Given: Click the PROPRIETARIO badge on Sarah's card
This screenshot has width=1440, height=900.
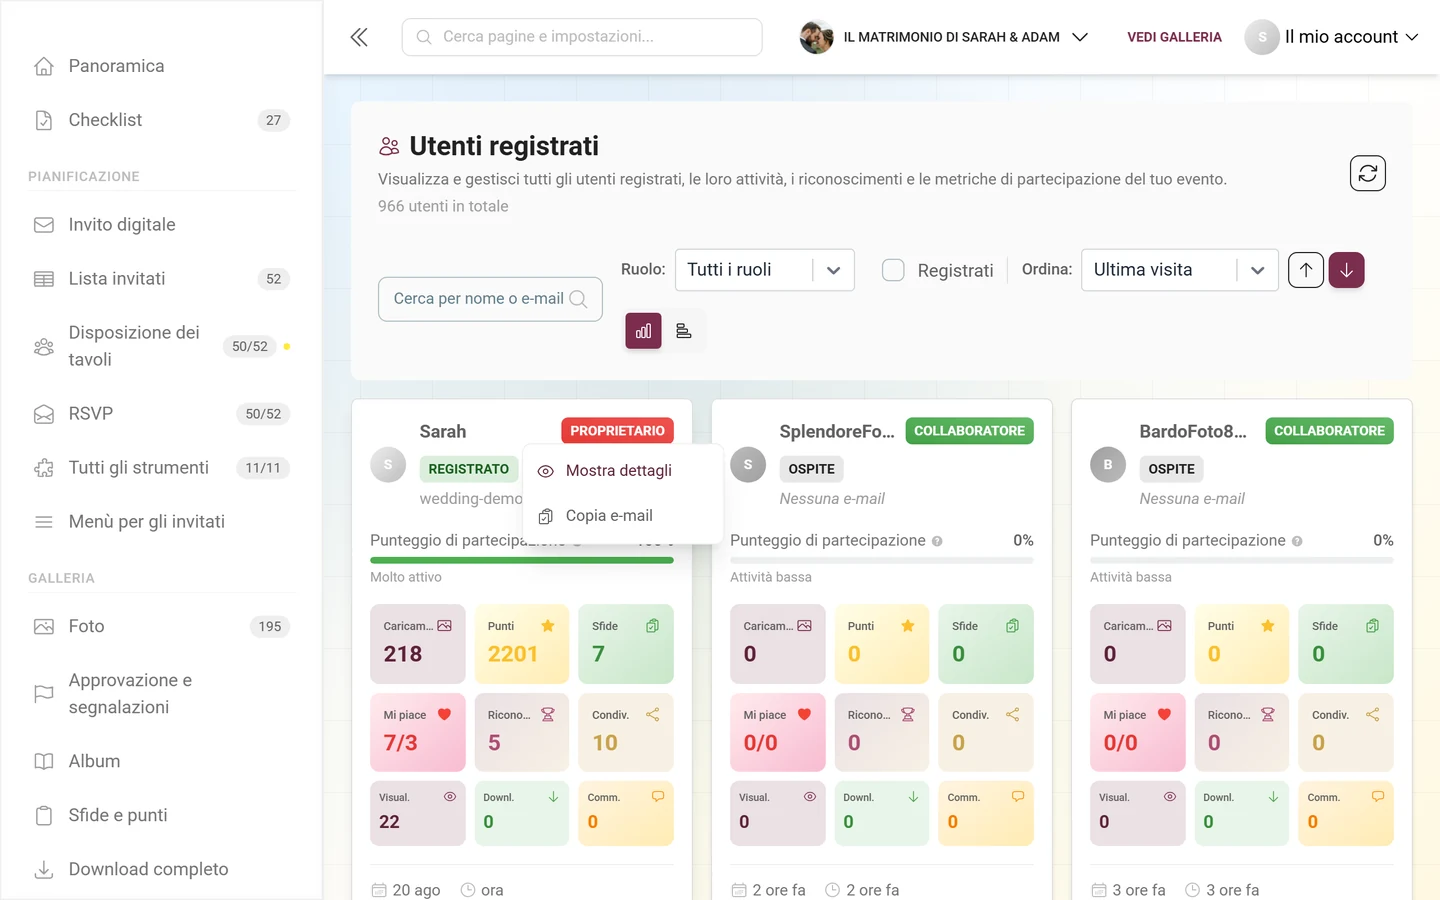Looking at the screenshot, I should tap(617, 431).
